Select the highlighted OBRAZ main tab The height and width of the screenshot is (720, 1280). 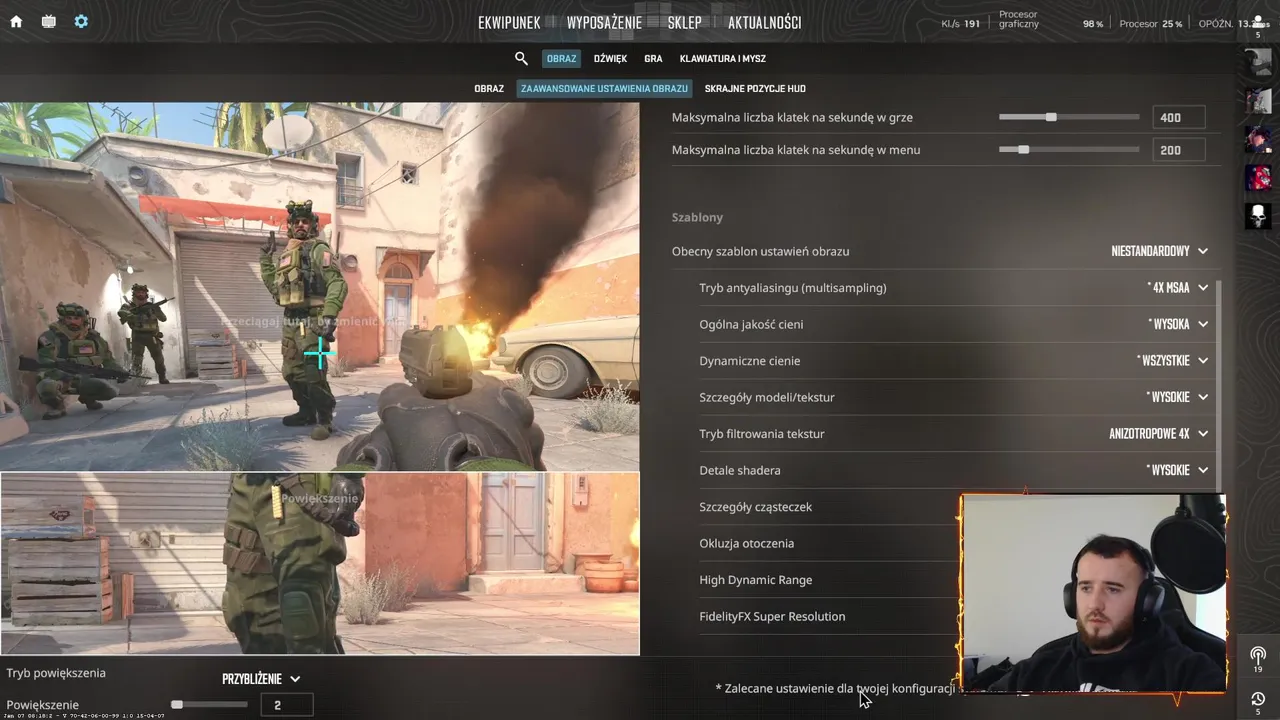coord(561,59)
